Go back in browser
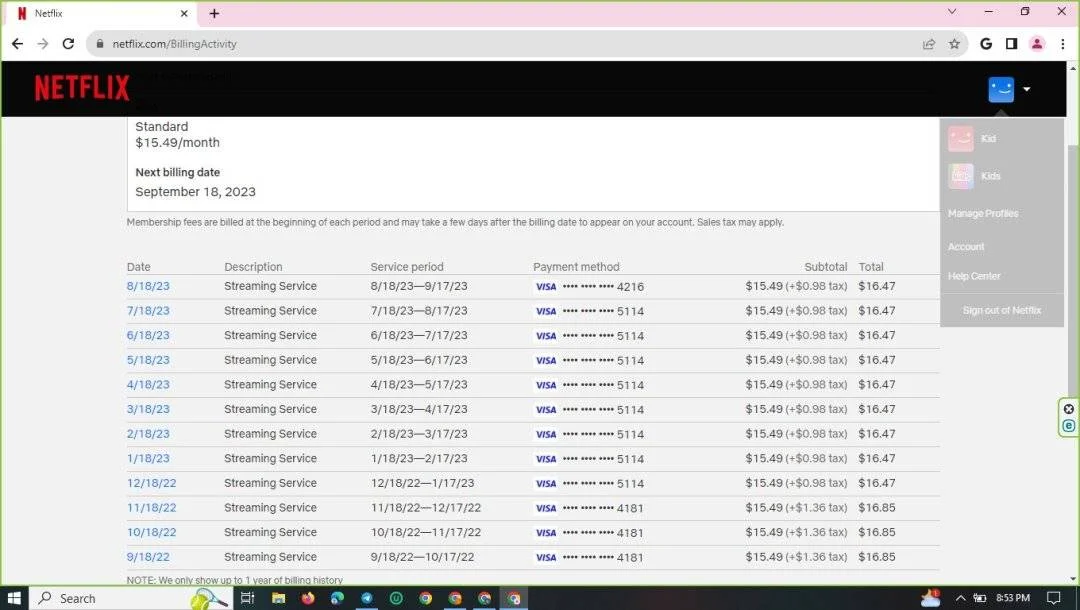This screenshot has height=610, width=1080. (x=17, y=43)
